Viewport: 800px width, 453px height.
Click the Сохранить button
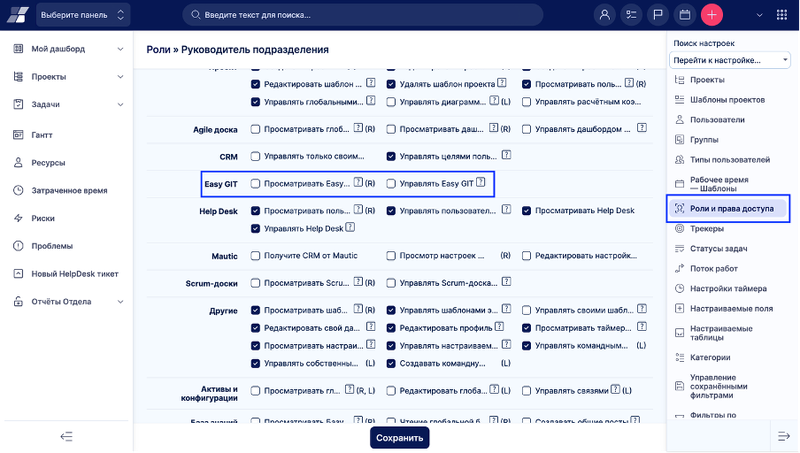pyautogui.click(x=399, y=438)
